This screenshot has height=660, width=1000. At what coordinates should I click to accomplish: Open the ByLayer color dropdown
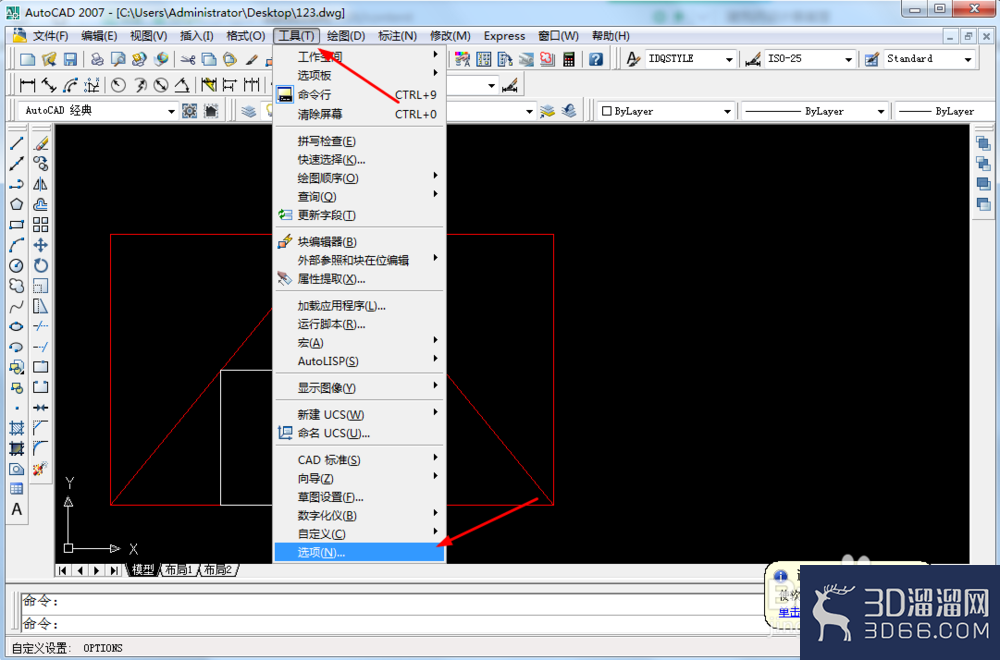727,111
